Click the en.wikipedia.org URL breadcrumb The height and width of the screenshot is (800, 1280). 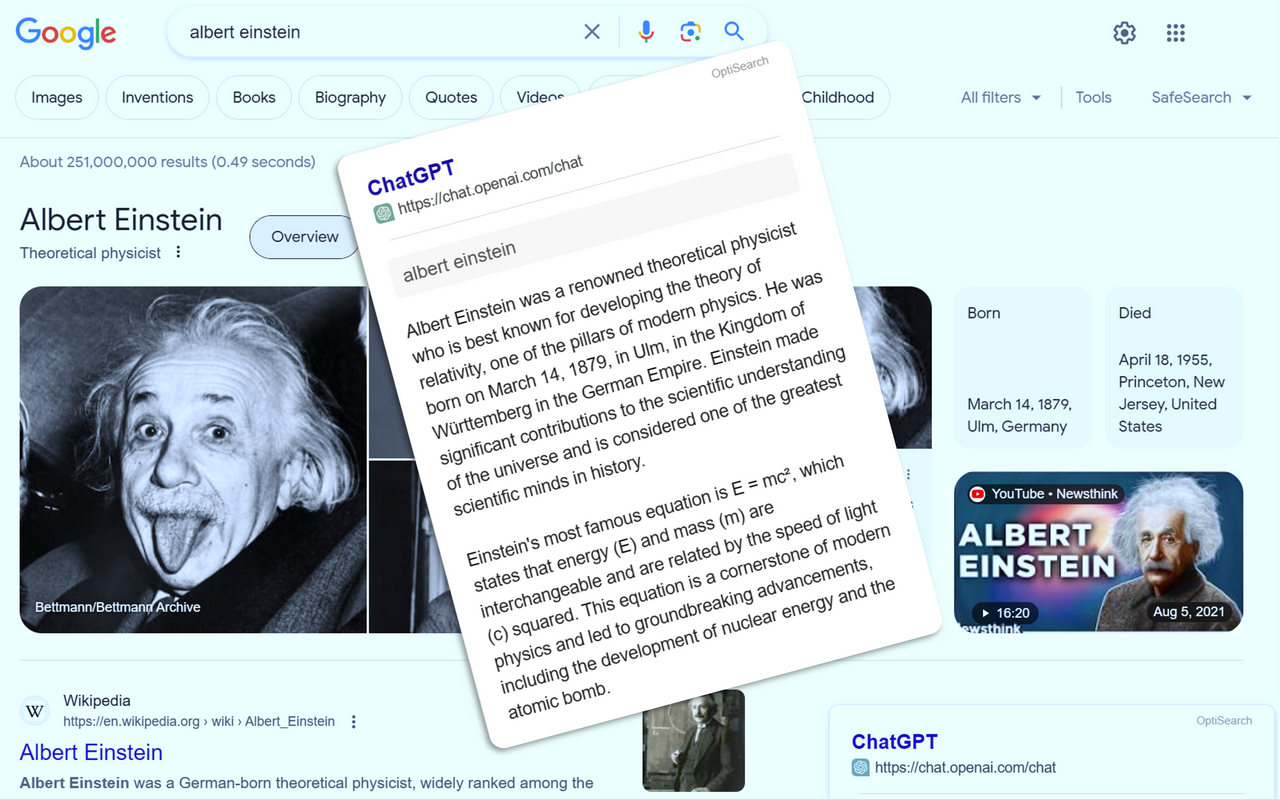tap(199, 721)
